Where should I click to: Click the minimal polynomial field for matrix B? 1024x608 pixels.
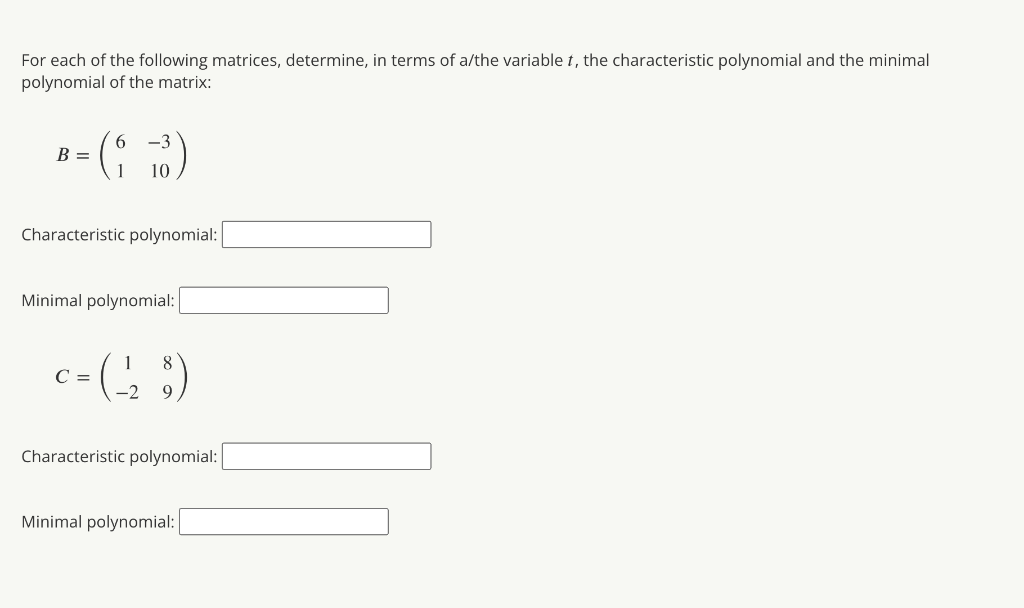tap(283, 300)
